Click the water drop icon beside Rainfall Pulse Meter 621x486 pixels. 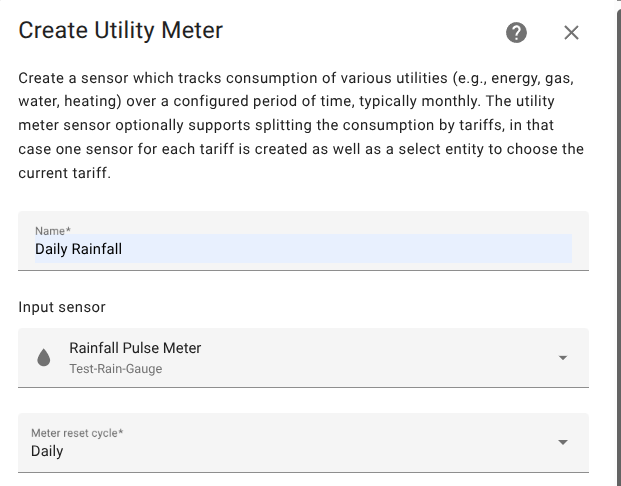pos(44,357)
